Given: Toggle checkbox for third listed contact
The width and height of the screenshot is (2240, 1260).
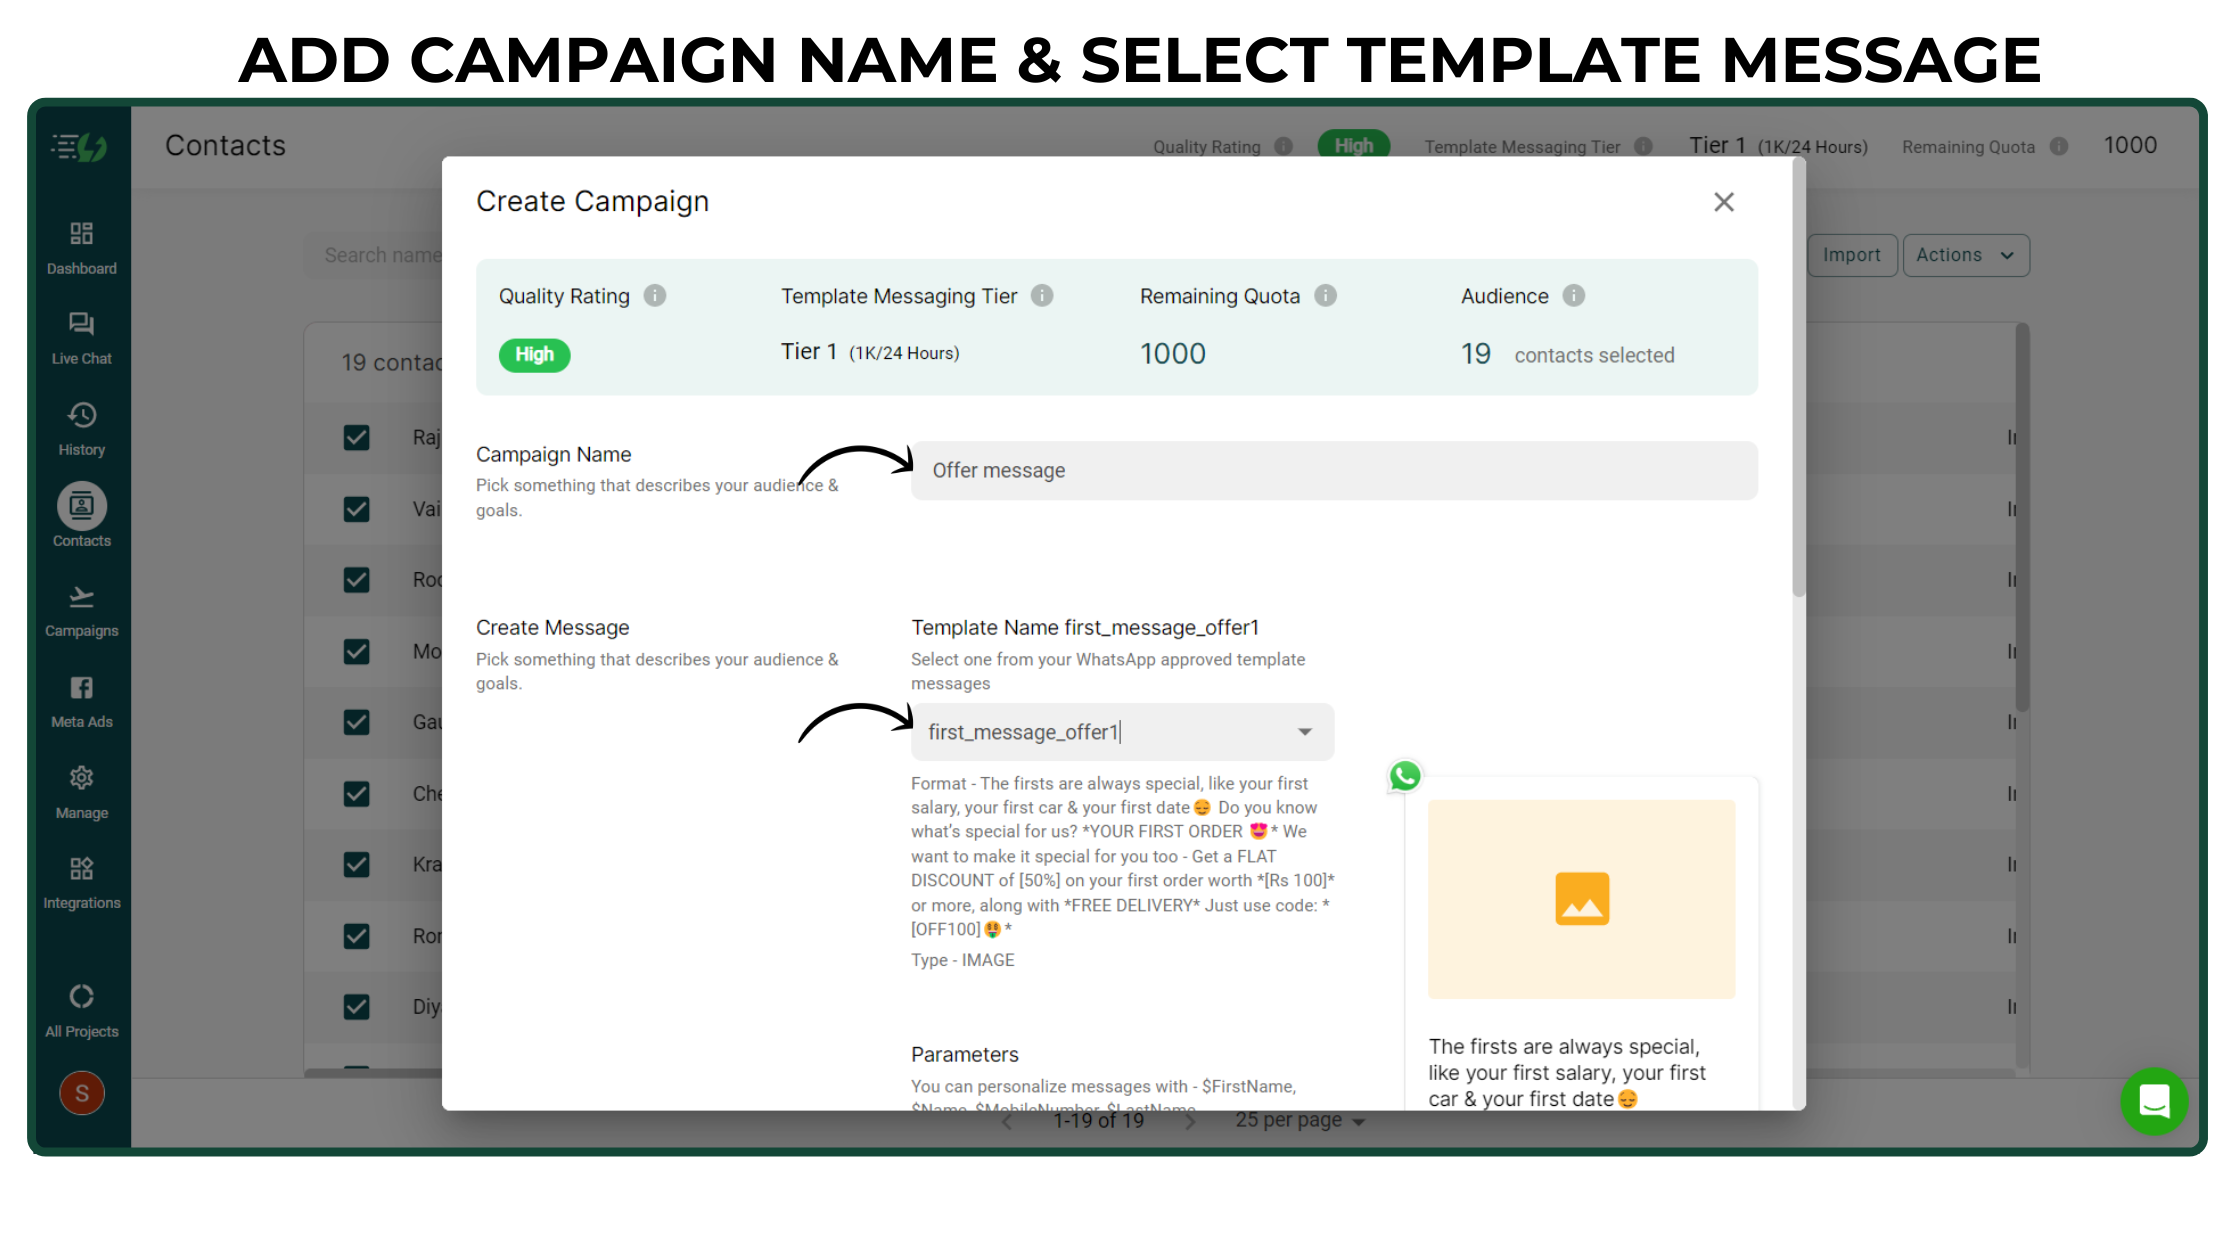Looking at the screenshot, I should coord(355,578).
